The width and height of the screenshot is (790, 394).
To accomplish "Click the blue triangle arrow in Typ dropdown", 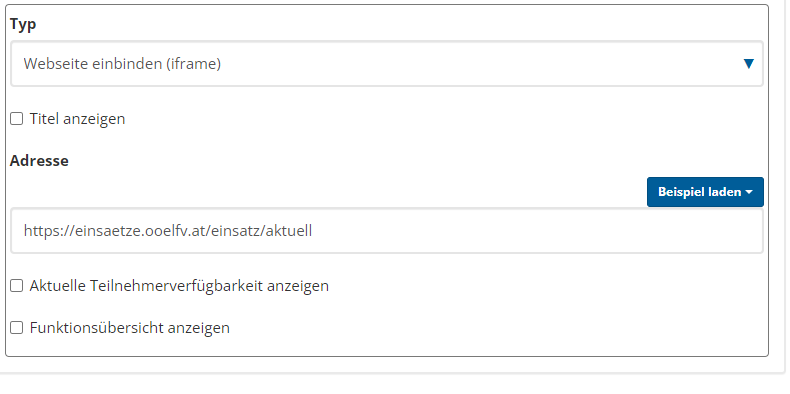I will [749, 64].
